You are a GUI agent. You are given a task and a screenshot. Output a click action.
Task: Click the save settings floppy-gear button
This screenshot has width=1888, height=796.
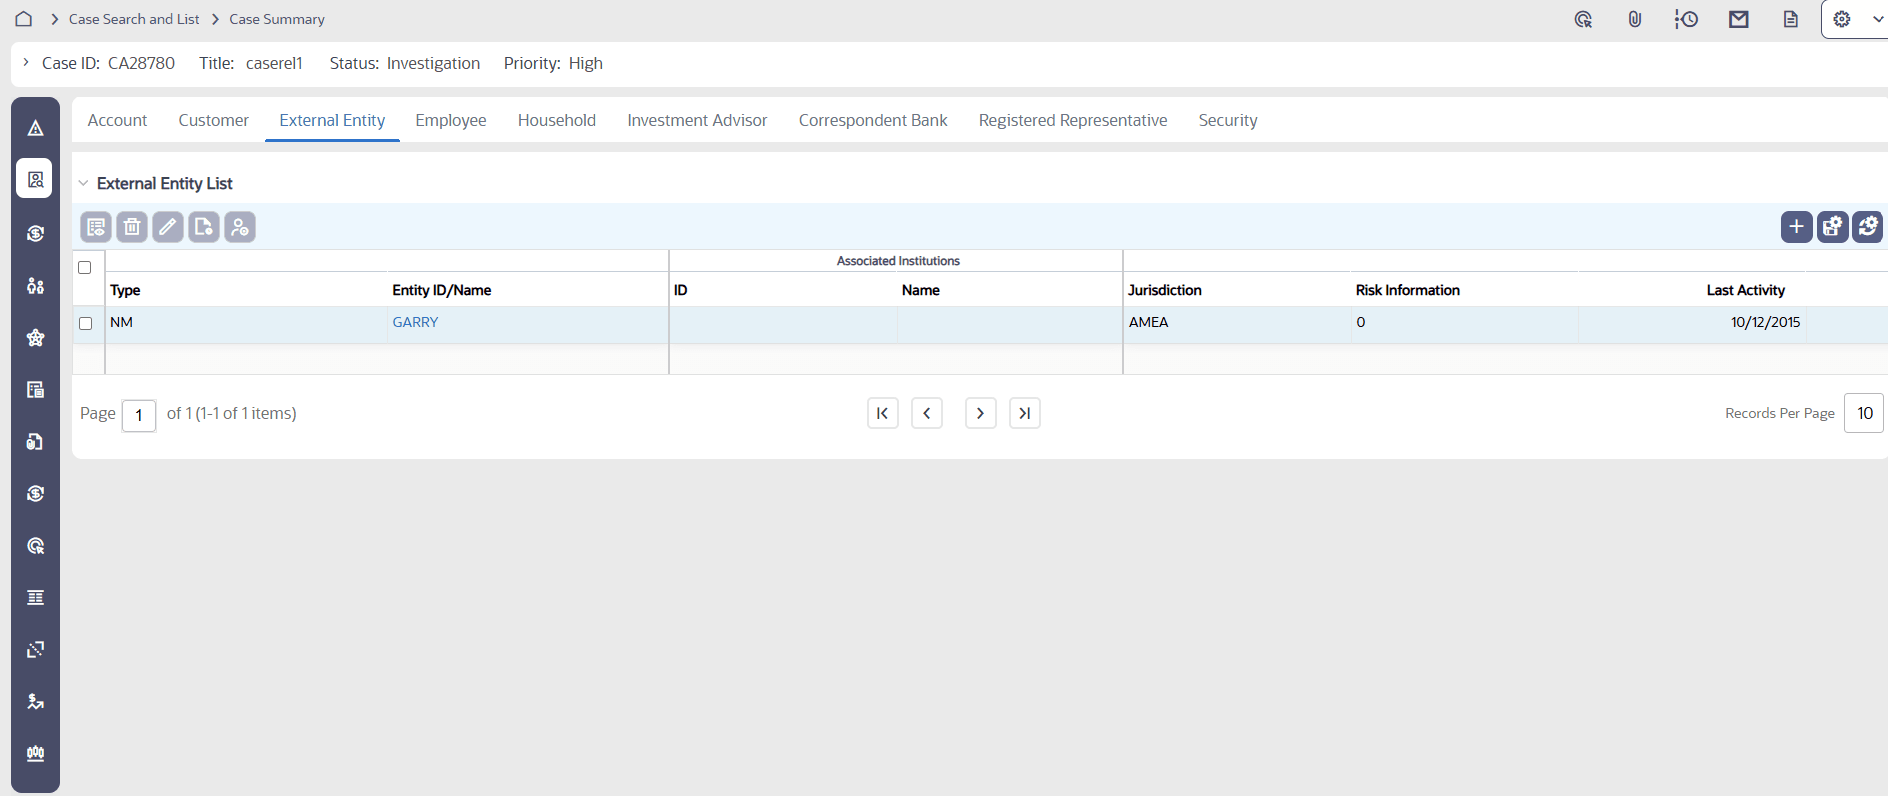click(x=1833, y=227)
